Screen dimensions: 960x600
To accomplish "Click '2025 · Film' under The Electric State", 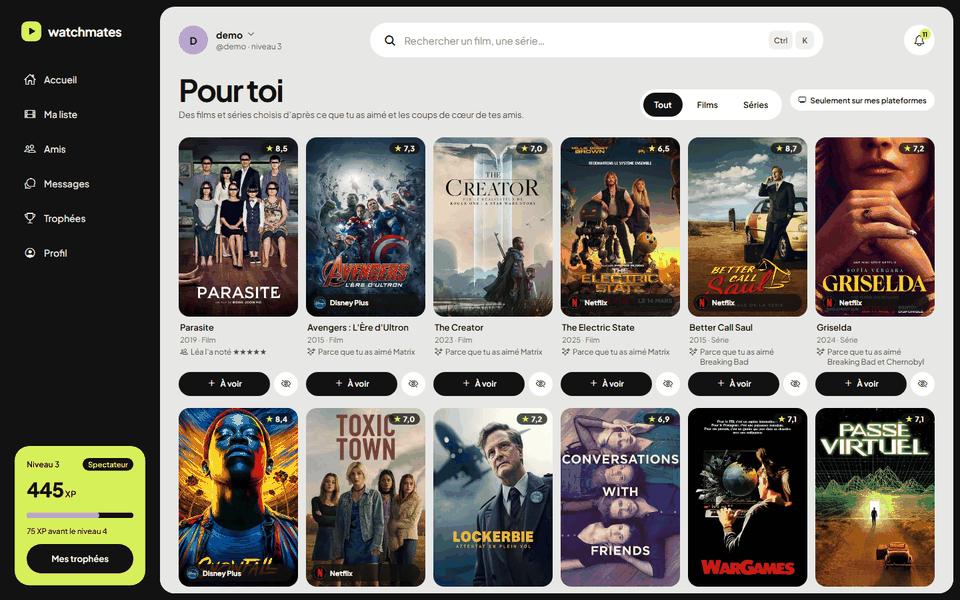I will pos(580,340).
